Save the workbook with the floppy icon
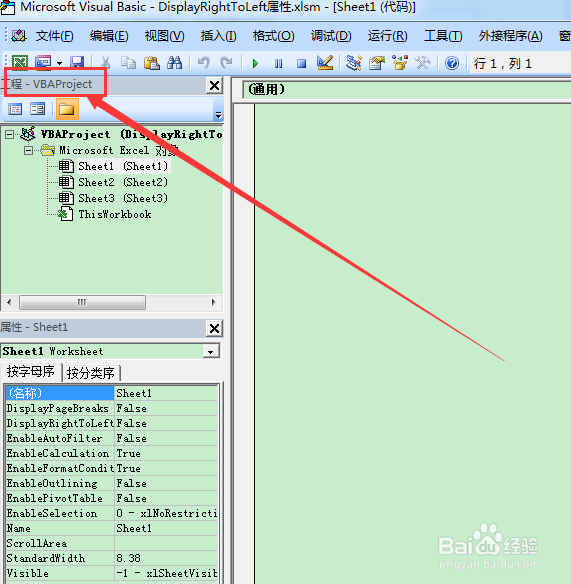 tap(77, 63)
